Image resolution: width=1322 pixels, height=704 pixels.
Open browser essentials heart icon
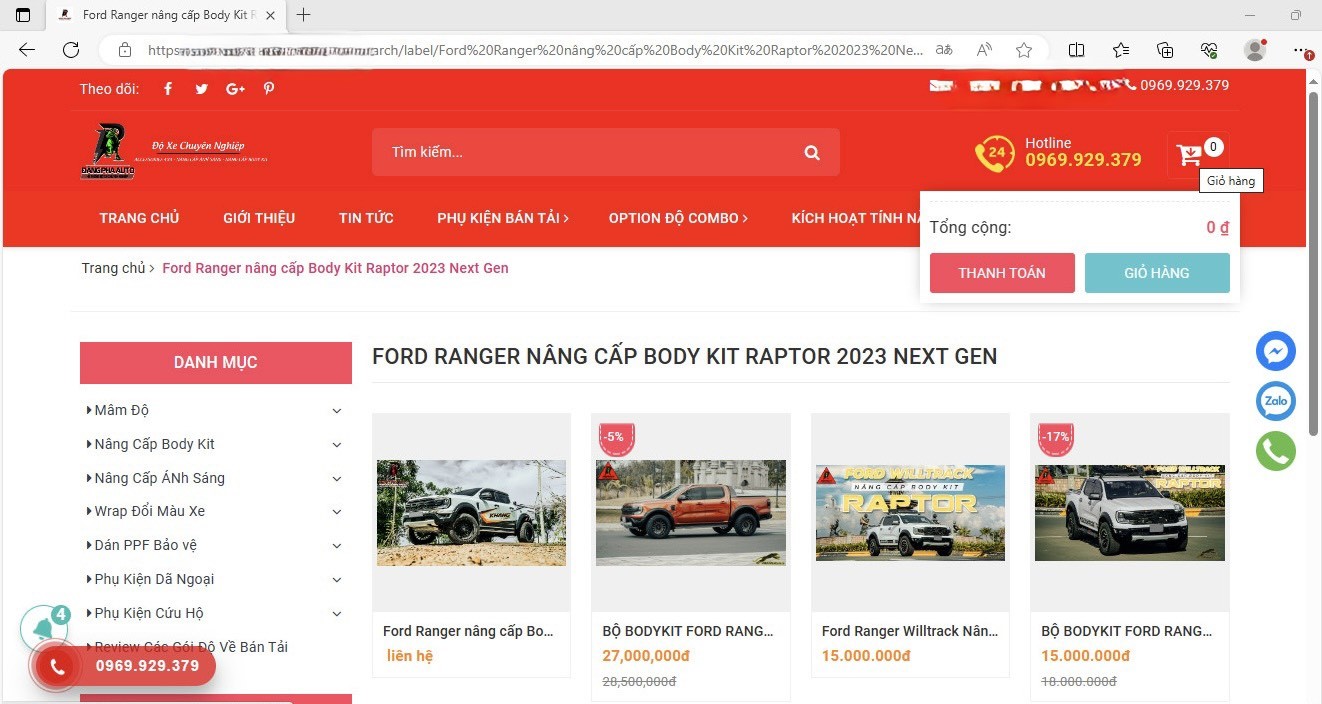pos(1209,50)
